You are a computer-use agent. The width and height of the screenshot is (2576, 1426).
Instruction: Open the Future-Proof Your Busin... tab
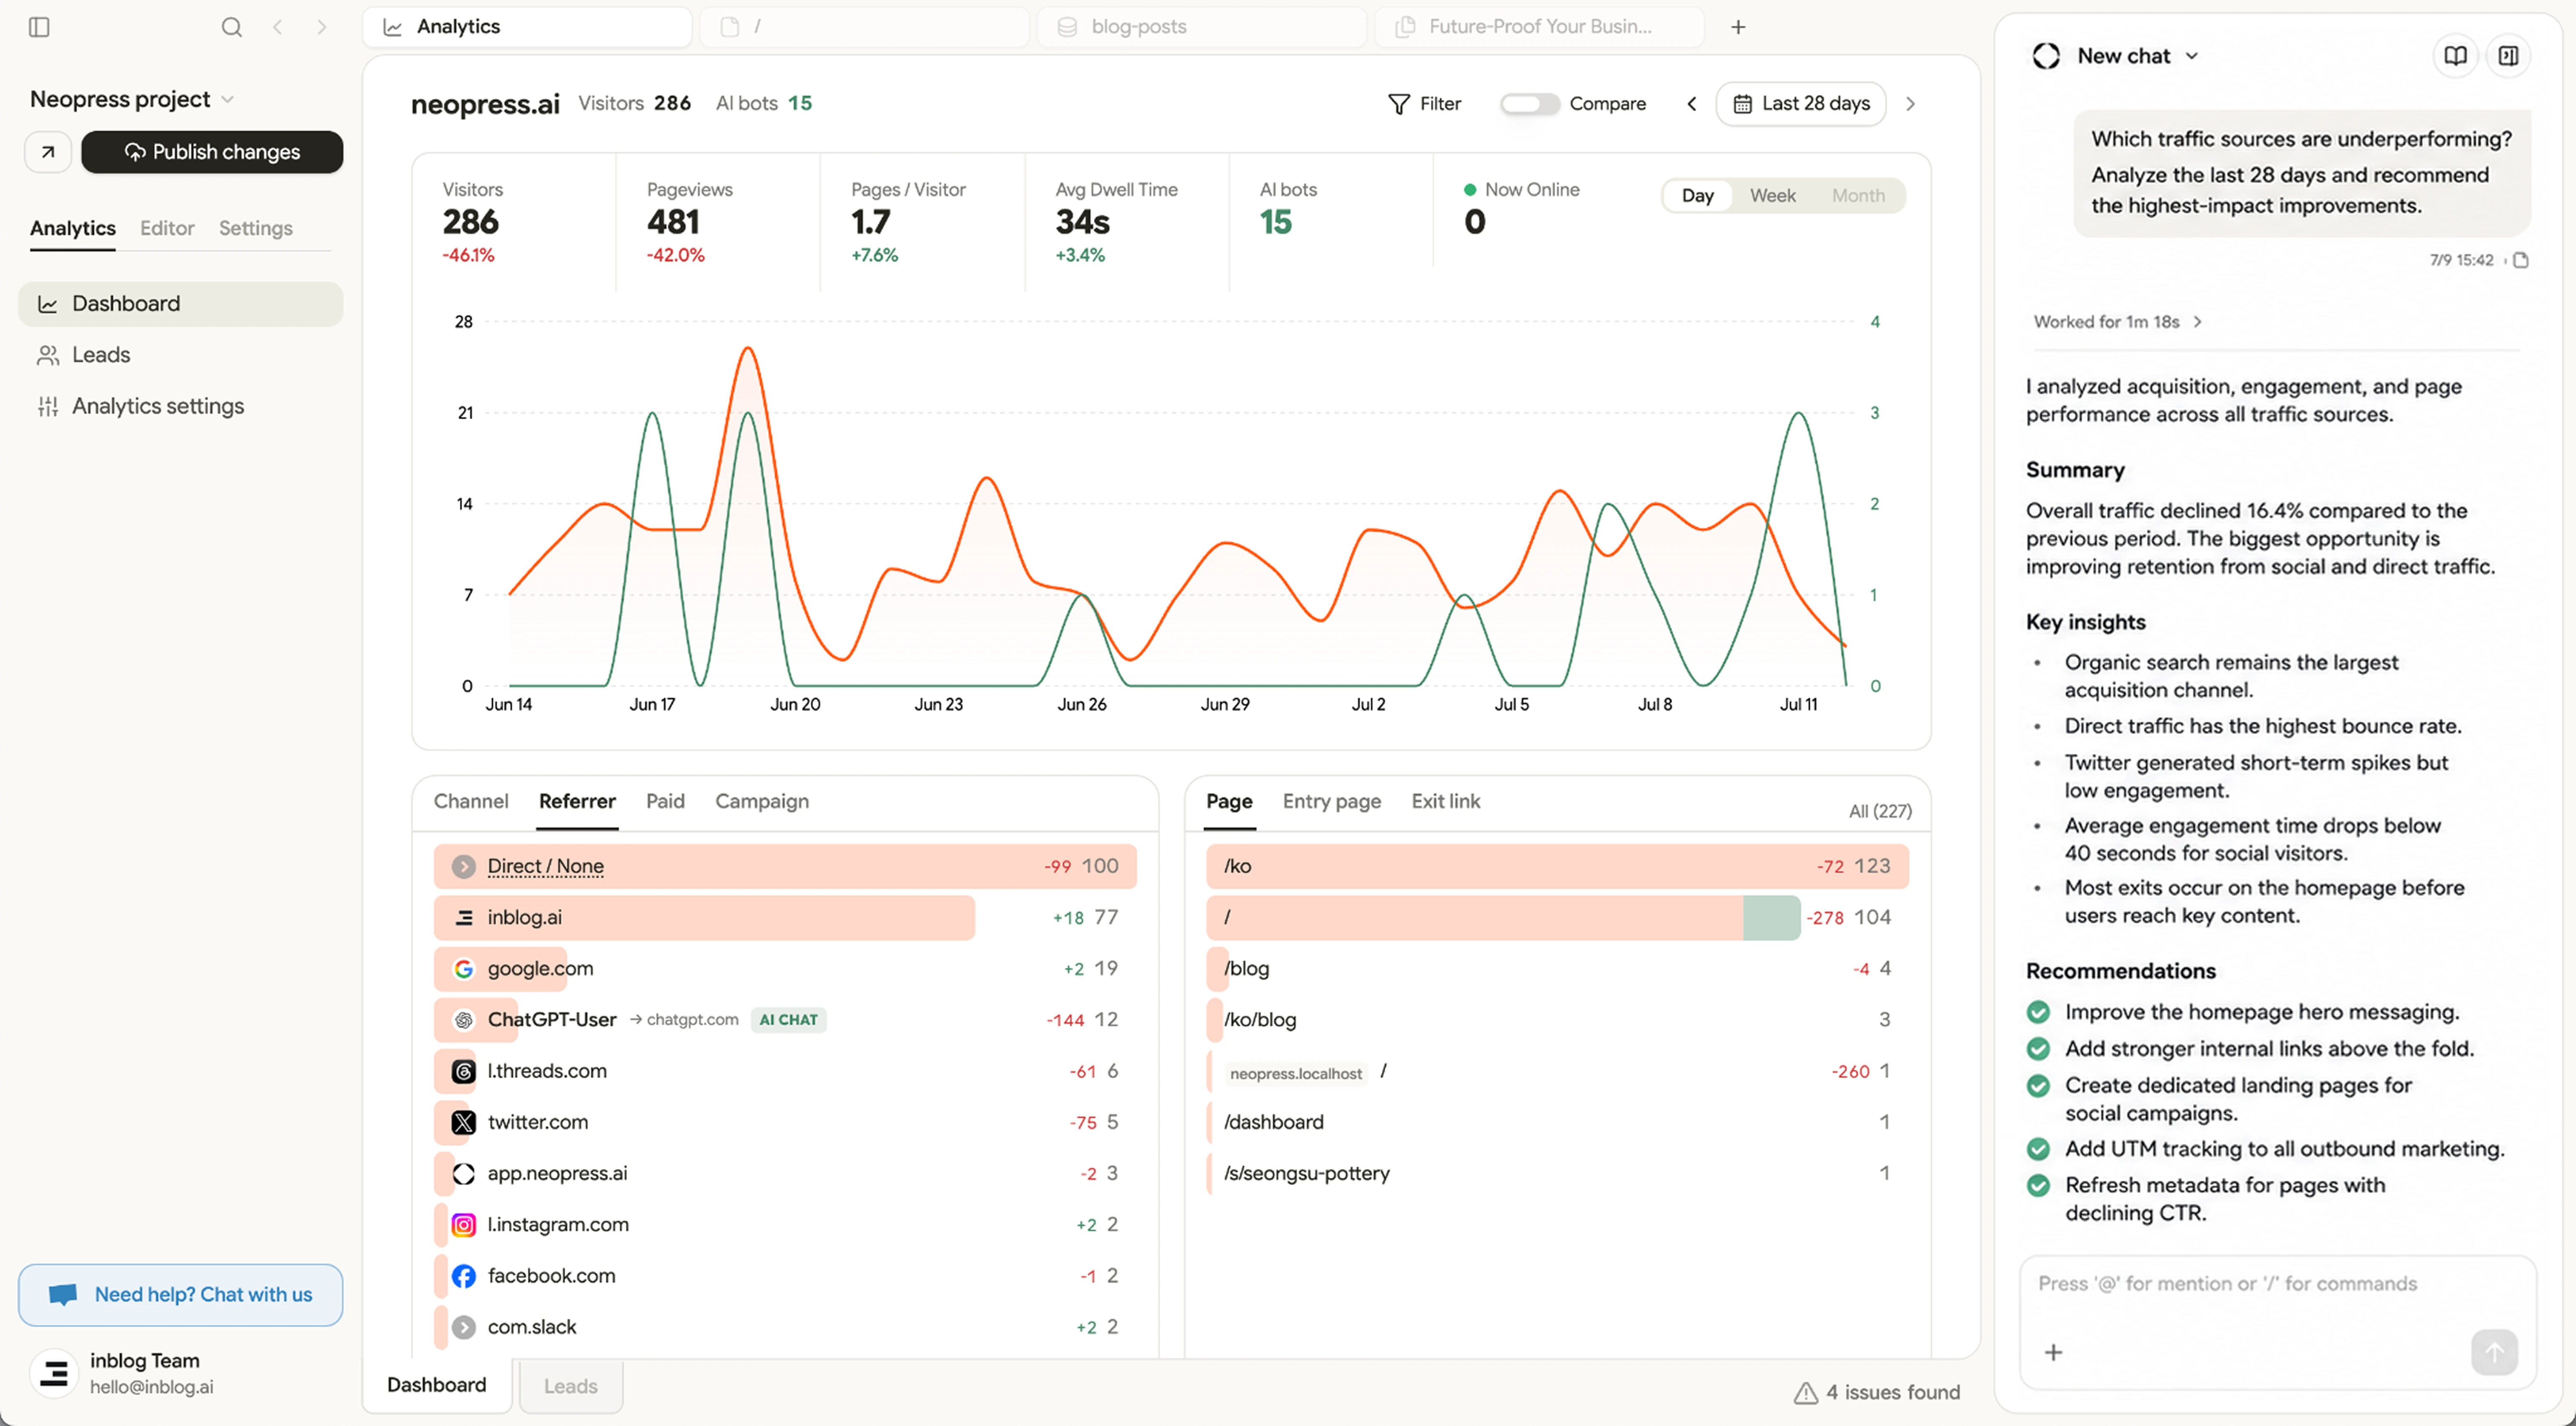(x=1539, y=27)
